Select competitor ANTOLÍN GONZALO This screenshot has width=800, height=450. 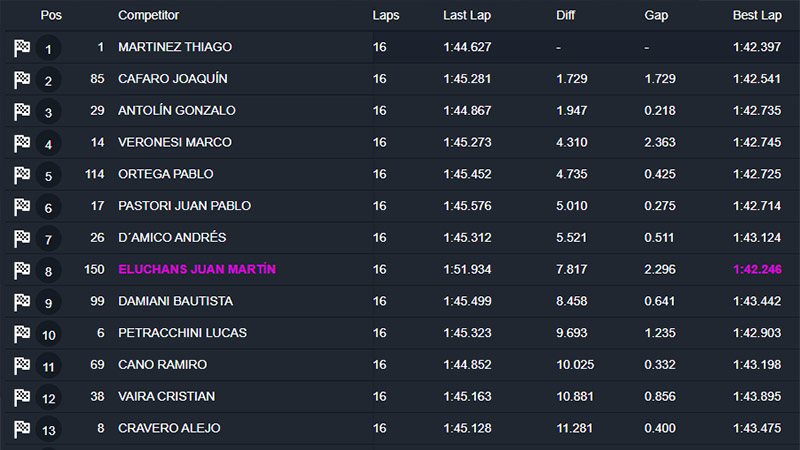176,111
